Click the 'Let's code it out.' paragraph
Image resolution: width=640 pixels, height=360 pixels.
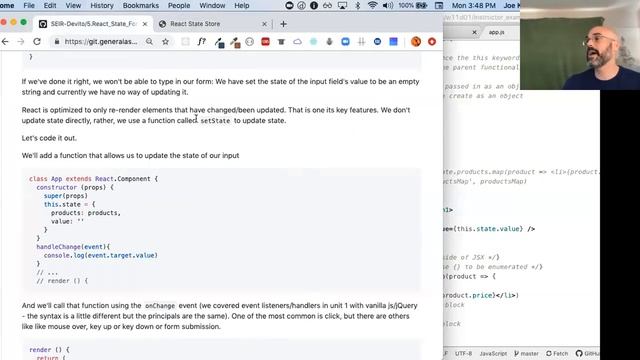point(49,138)
